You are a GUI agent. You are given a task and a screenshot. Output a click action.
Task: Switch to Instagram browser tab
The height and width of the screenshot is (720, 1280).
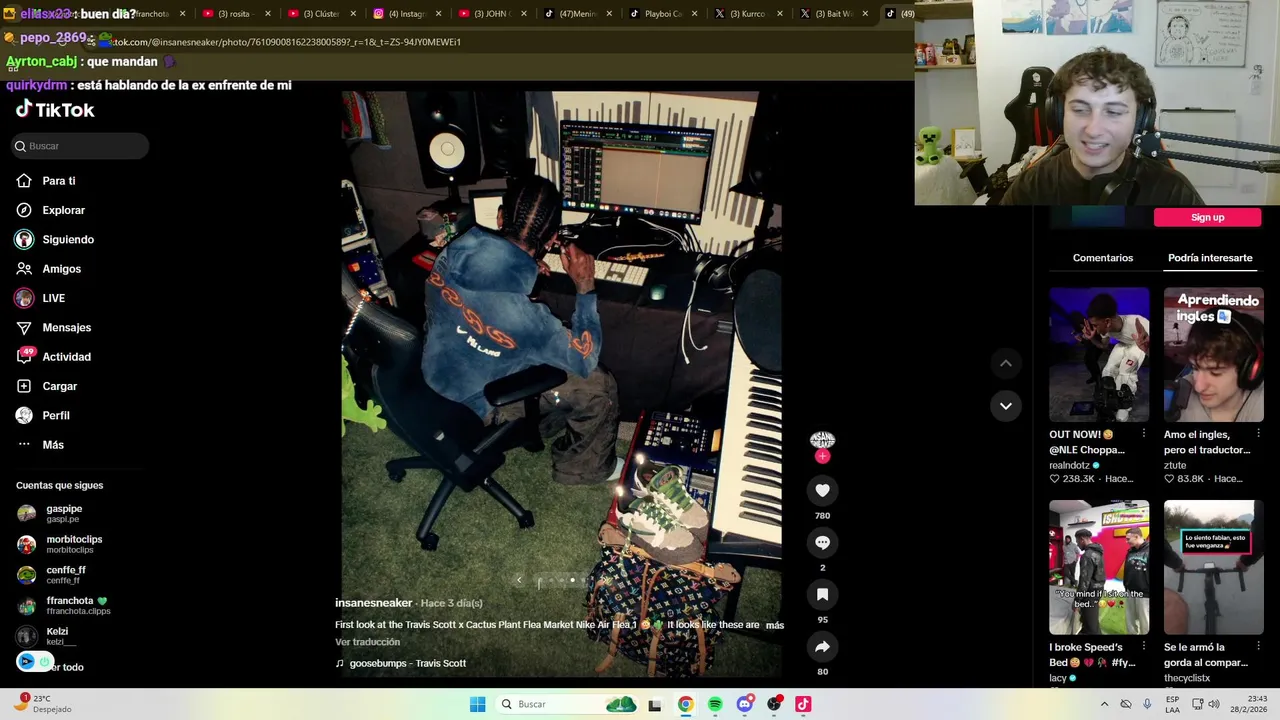[x=406, y=14]
